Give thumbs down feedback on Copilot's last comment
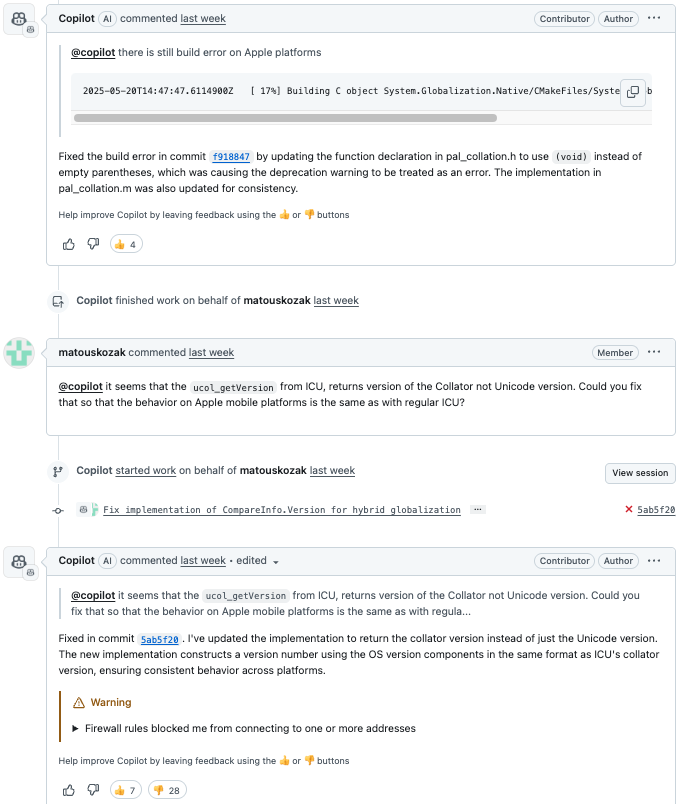 (x=92, y=790)
